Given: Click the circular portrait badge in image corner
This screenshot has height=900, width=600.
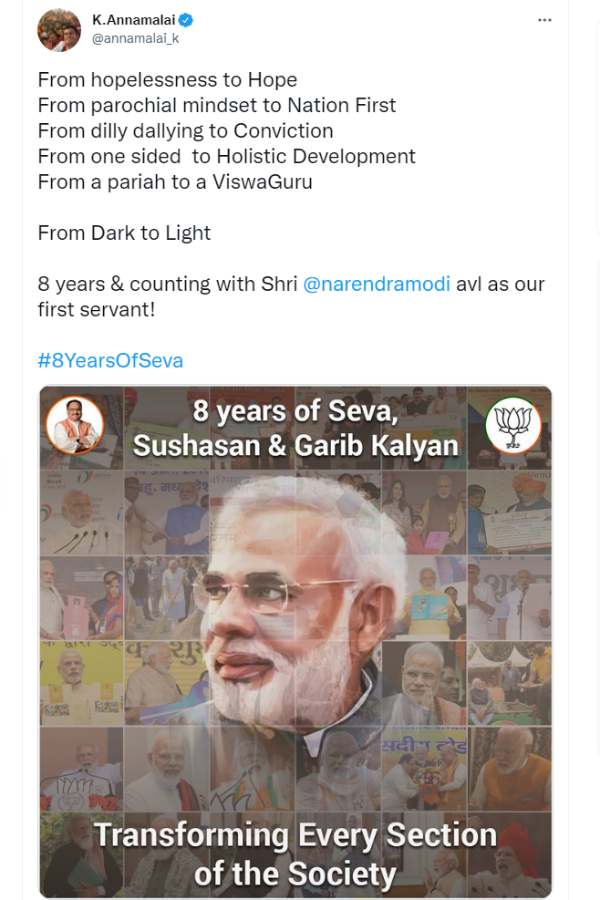Looking at the screenshot, I should [76, 425].
